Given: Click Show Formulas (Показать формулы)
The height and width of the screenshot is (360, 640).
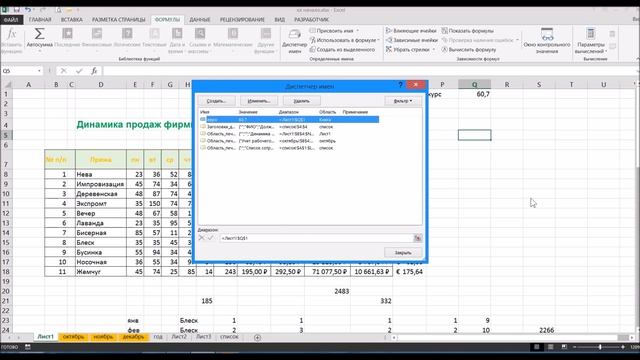Looking at the screenshot, I should [x=468, y=31].
